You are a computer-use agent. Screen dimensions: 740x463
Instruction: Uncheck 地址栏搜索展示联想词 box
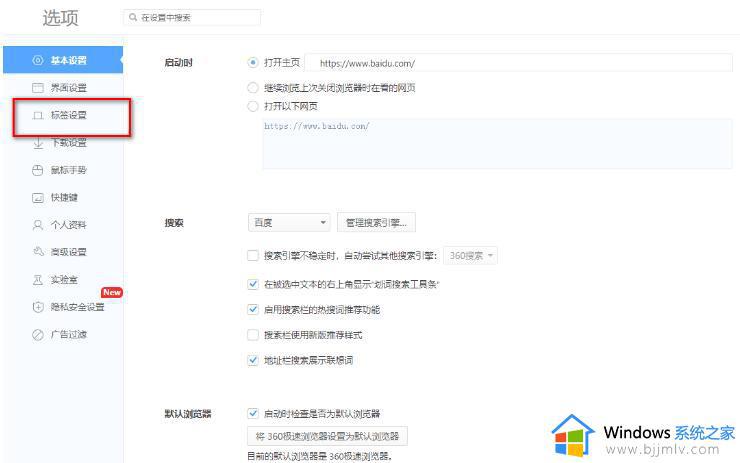click(x=253, y=361)
